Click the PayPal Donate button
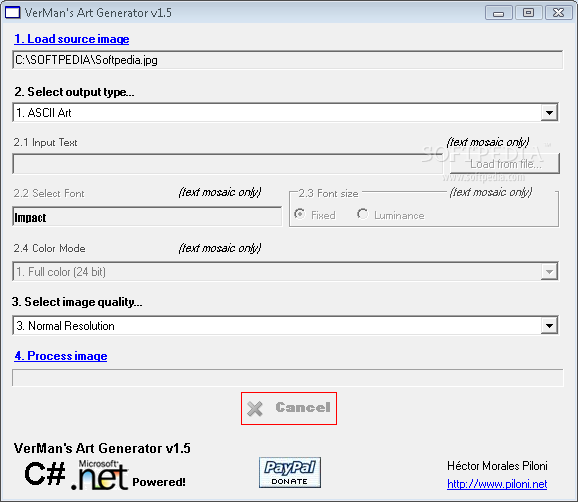578x502 pixels. tap(290, 473)
